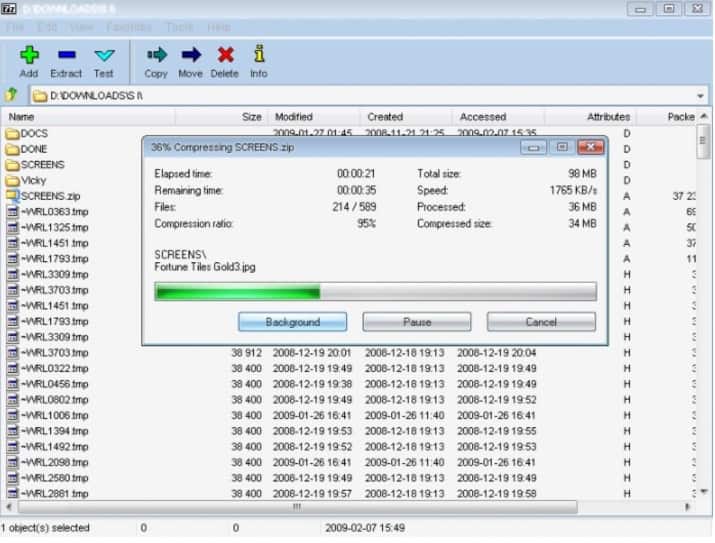Cancel the SCREENS.zip compression
The image size is (715, 543).
tap(541, 322)
